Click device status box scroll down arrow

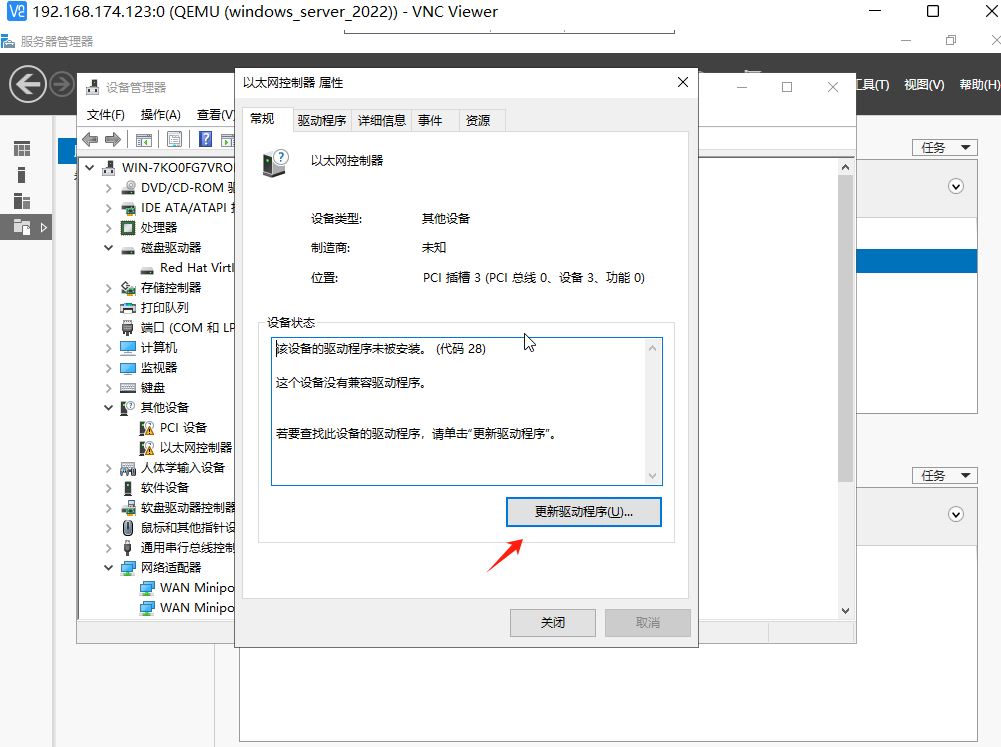pyautogui.click(x=652, y=476)
